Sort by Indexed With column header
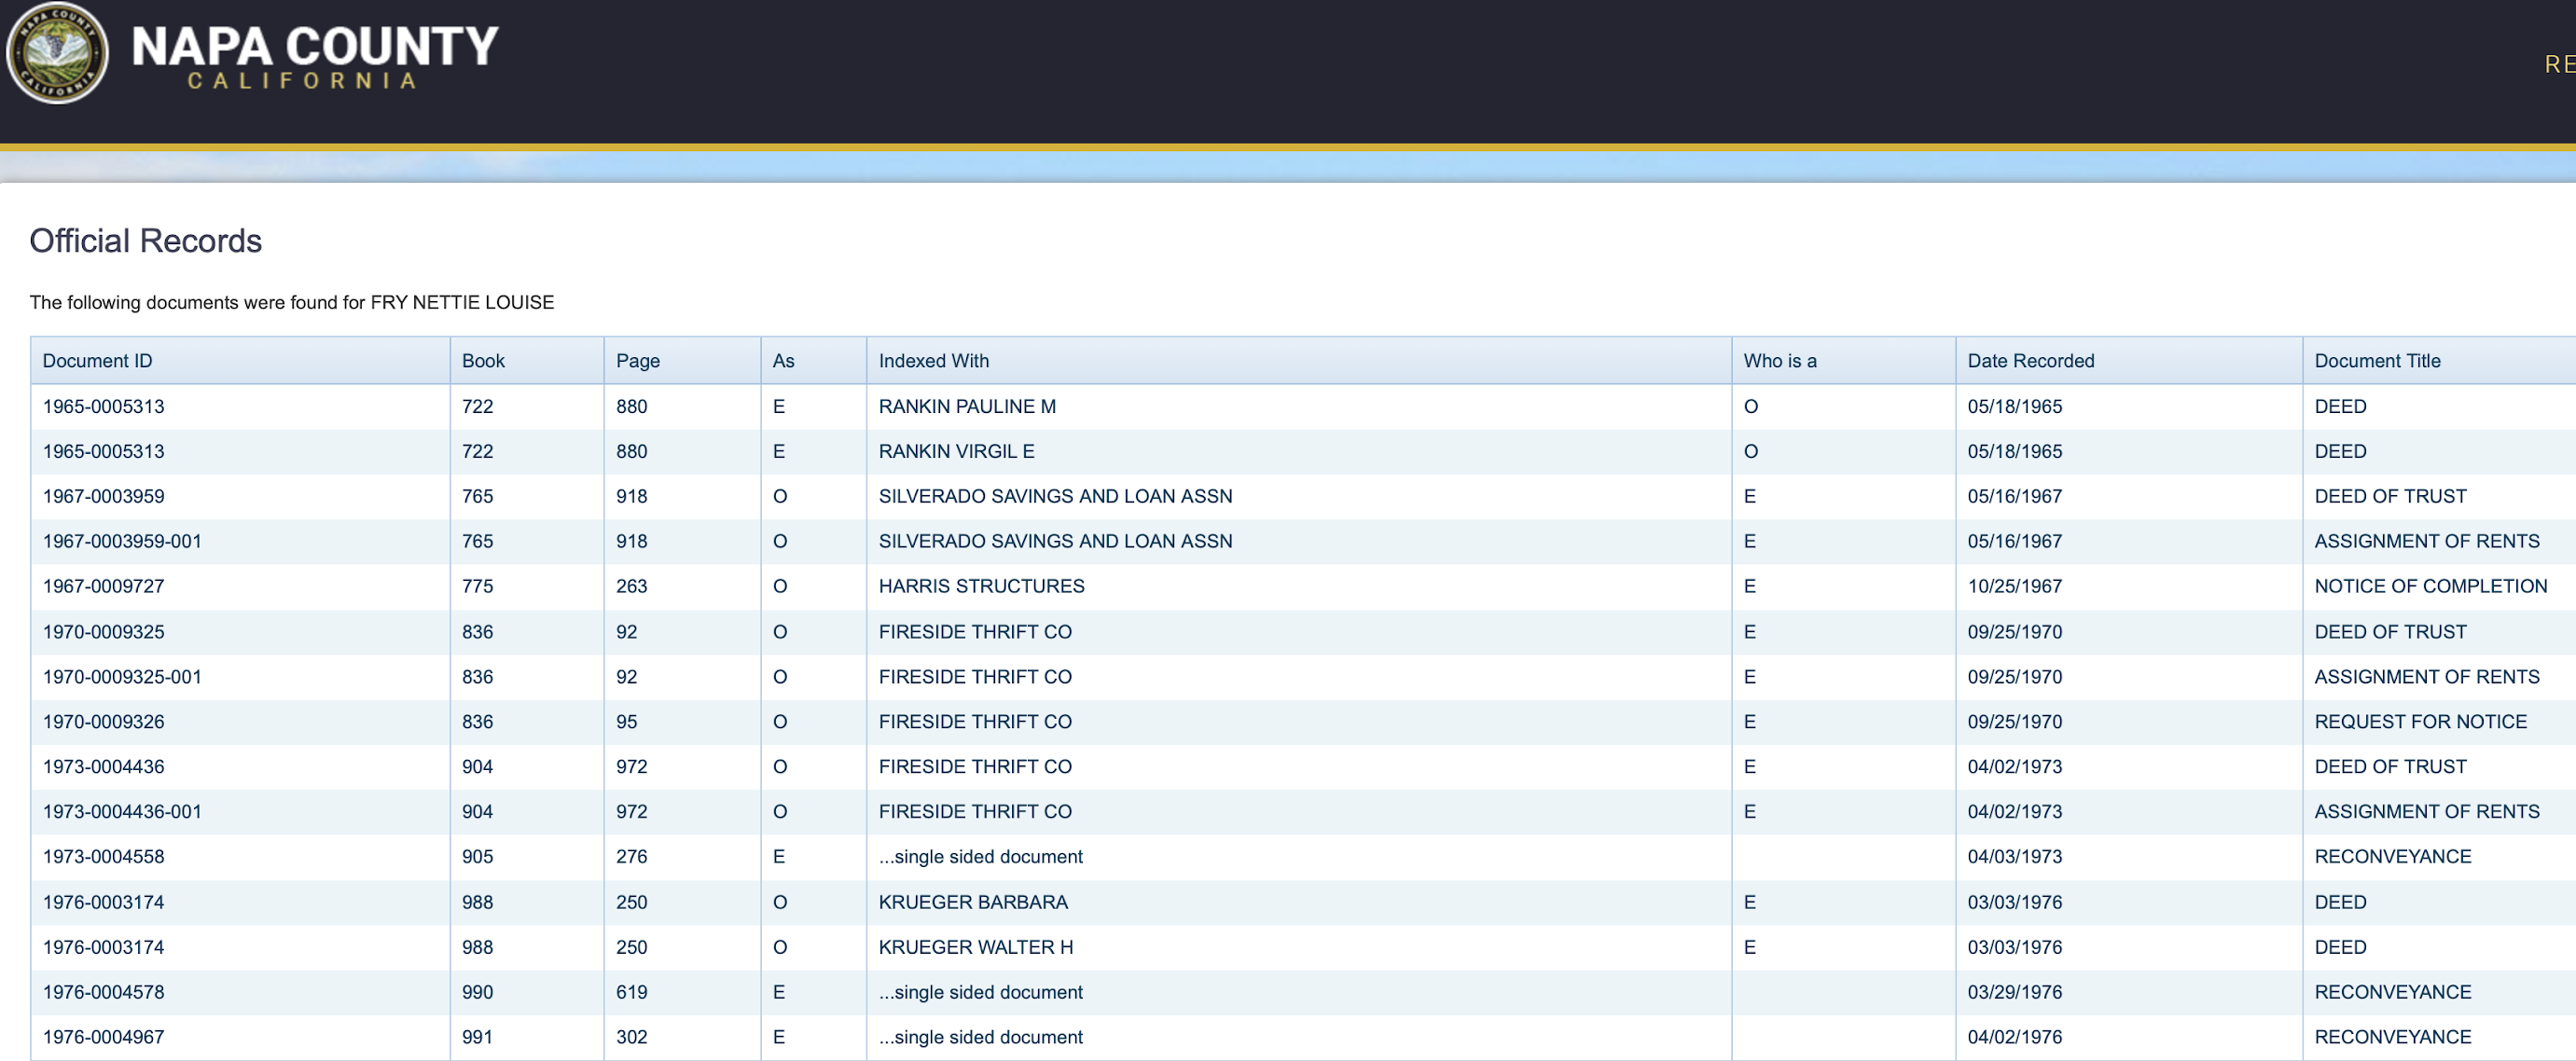 pyautogui.click(x=933, y=361)
